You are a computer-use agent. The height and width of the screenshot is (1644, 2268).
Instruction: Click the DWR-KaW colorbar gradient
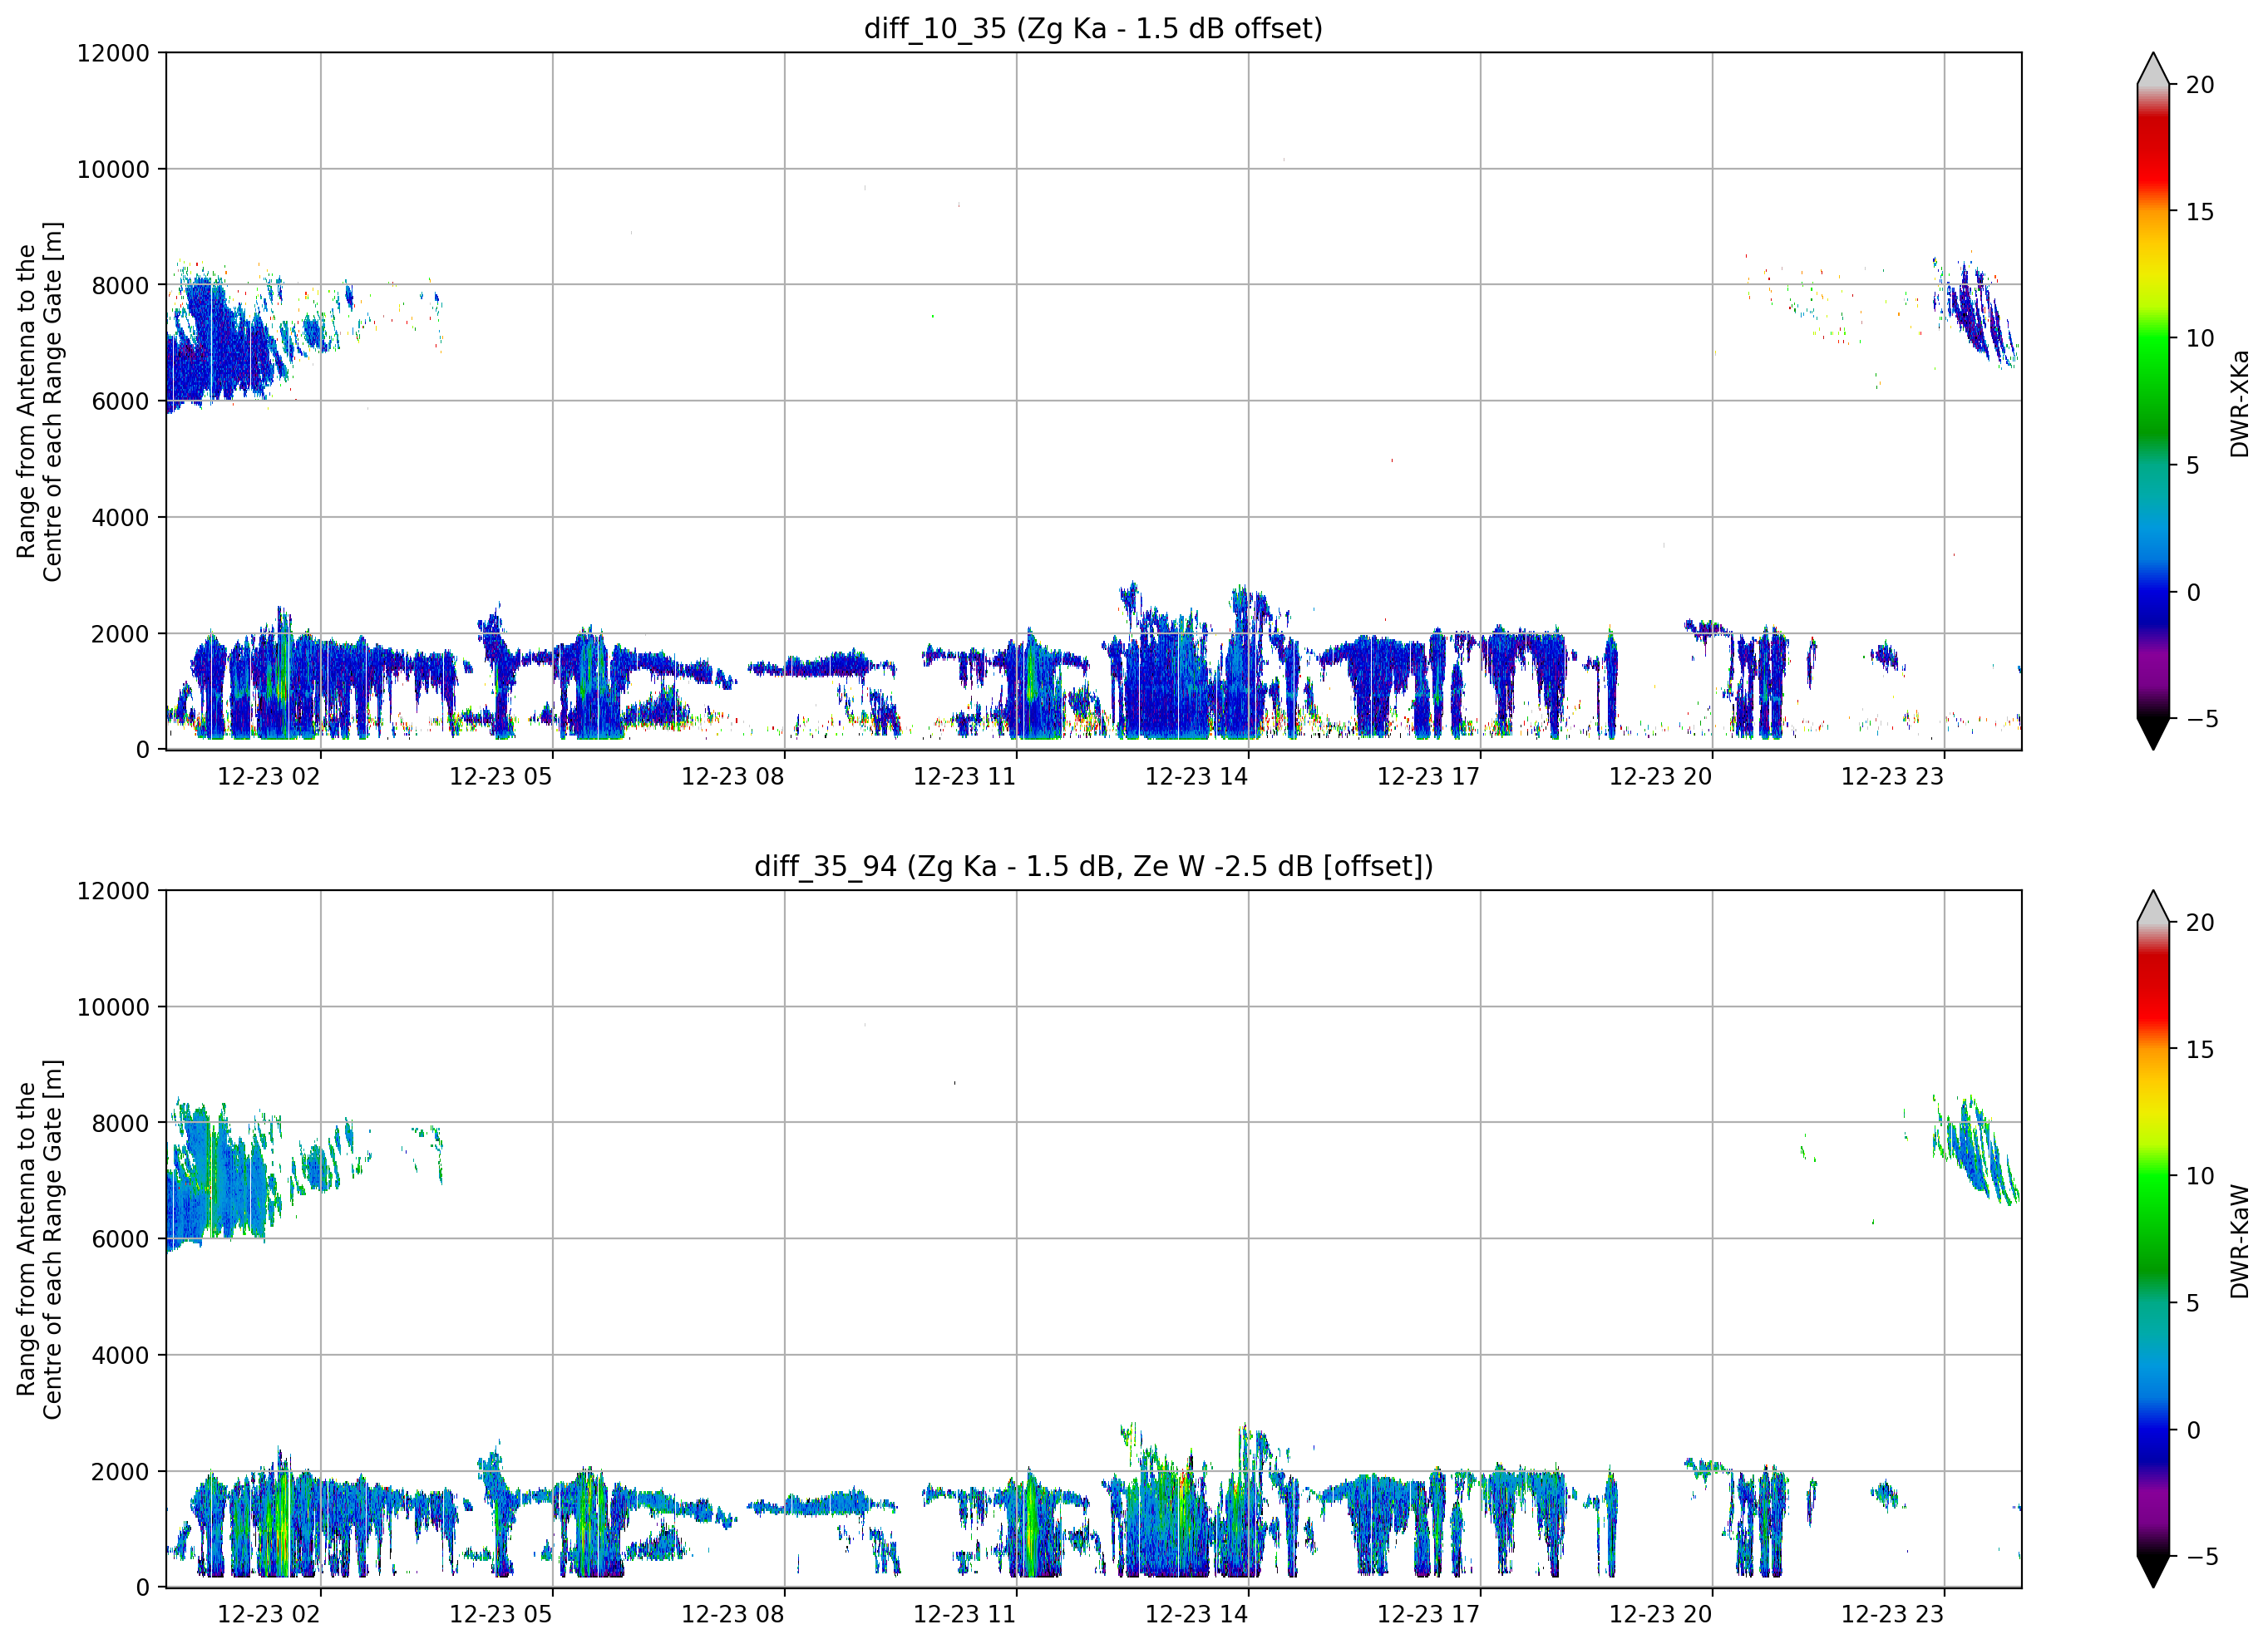[x=2153, y=1239]
